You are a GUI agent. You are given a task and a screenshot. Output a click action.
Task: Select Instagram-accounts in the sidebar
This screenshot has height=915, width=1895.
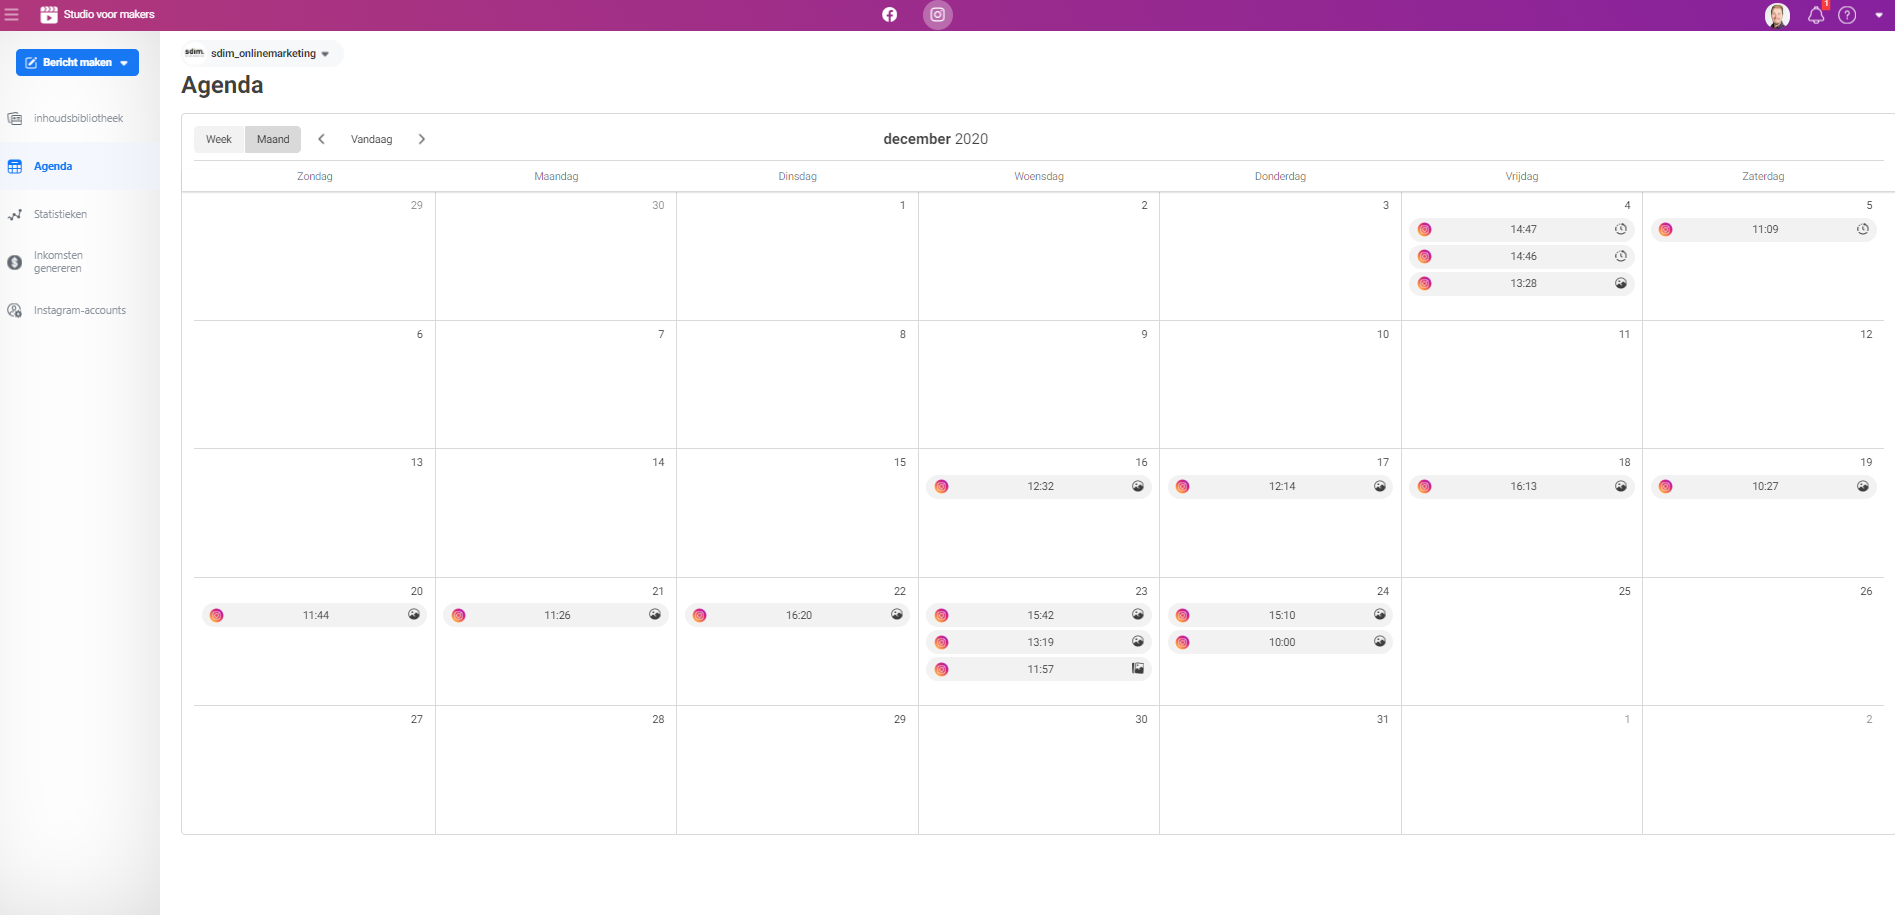pyautogui.click(x=80, y=310)
